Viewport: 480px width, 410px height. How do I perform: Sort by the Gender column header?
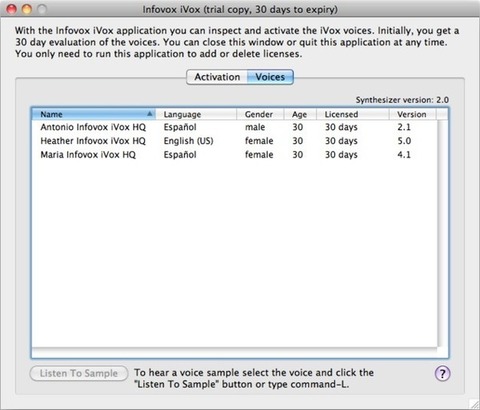click(260, 114)
